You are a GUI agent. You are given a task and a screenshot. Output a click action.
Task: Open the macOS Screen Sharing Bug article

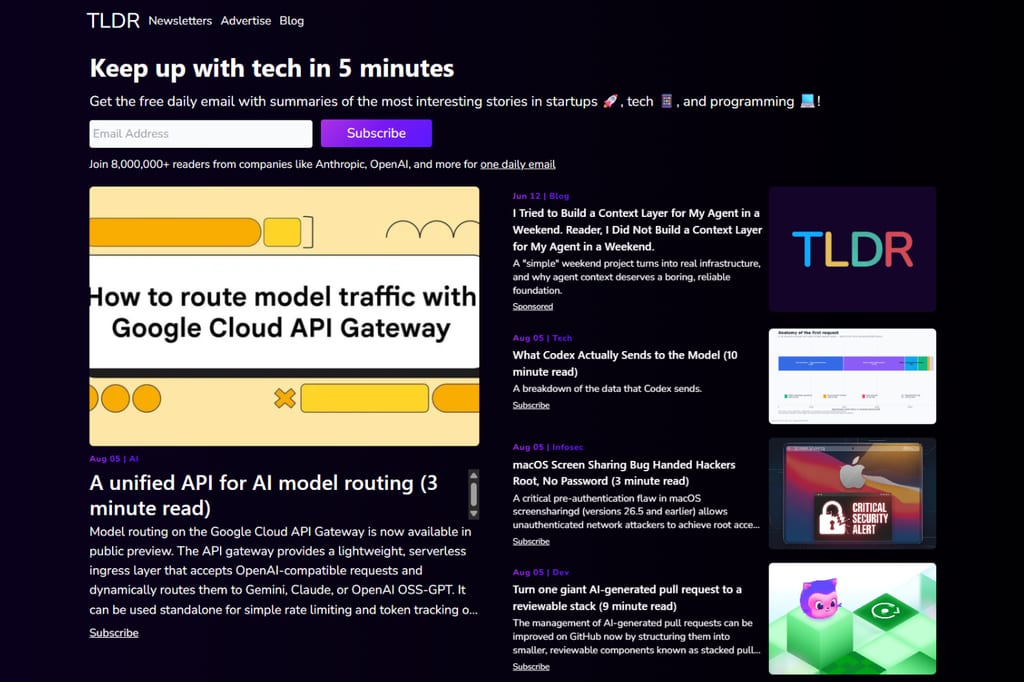click(624, 473)
